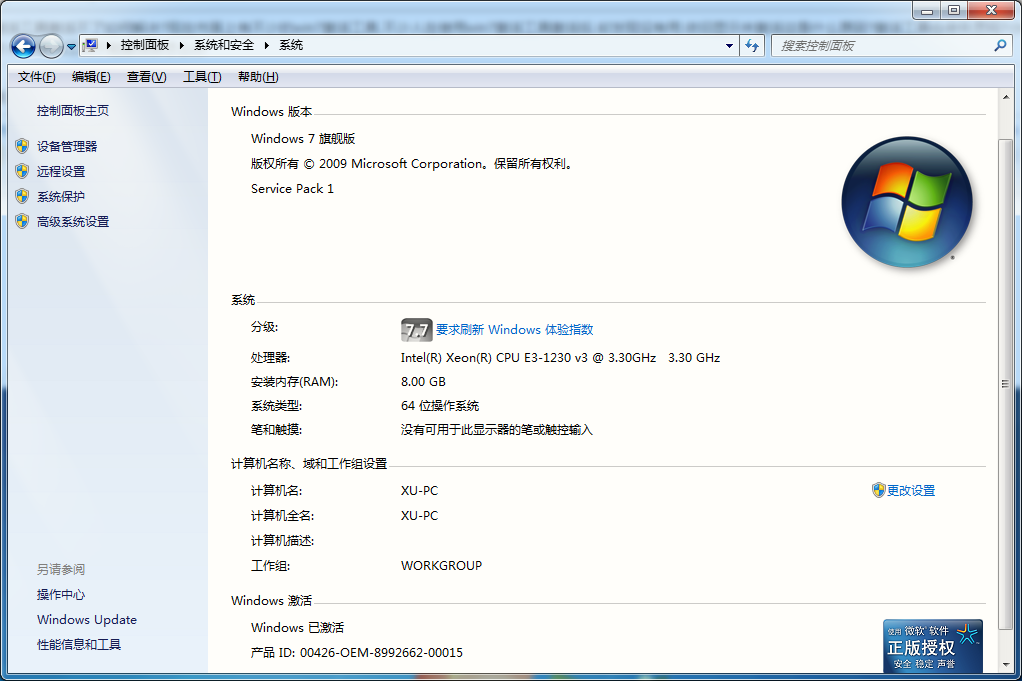The image size is (1022, 681).
Task: Open the 工具 menu
Action: point(201,76)
